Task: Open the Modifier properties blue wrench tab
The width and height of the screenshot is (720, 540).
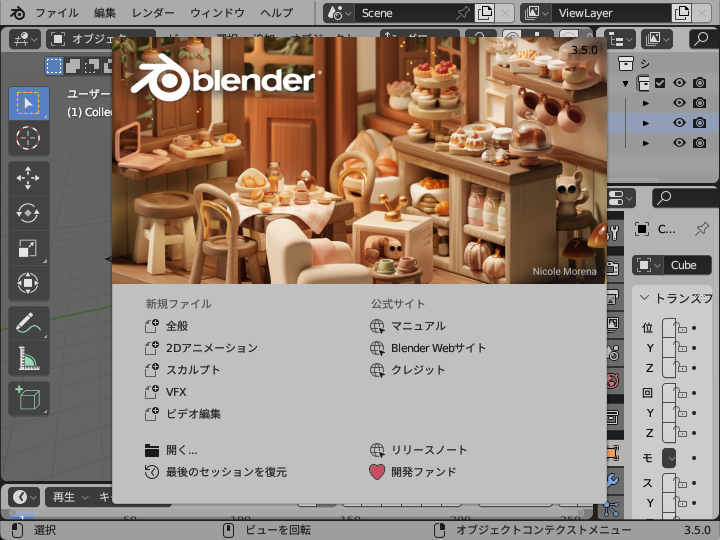Action: coord(613,480)
